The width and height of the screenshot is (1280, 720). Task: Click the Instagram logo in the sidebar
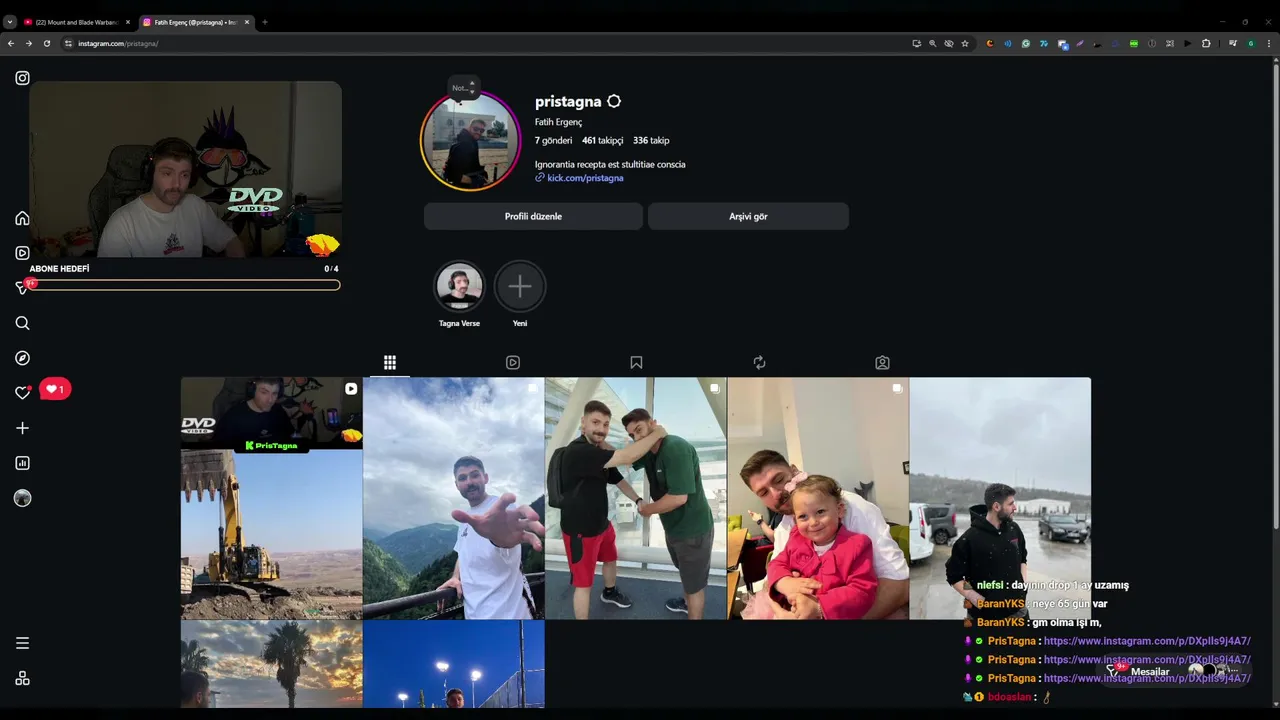(x=22, y=78)
